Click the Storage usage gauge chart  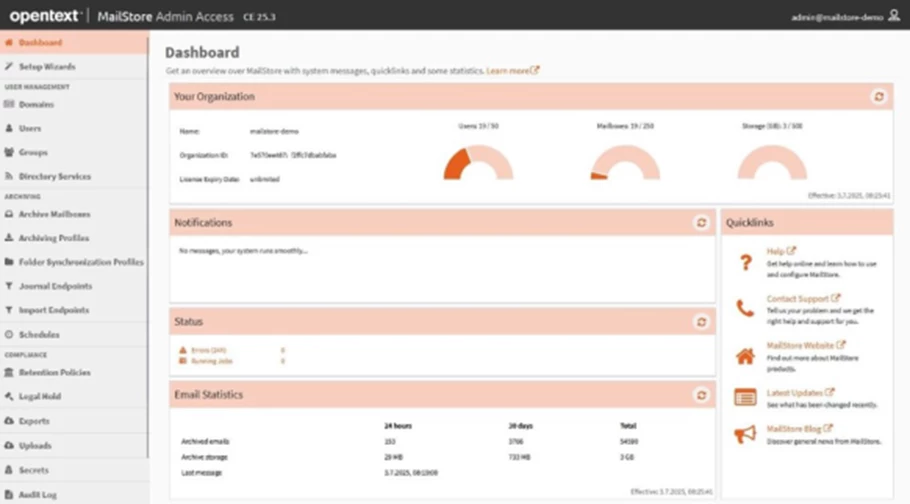coord(772,163)
